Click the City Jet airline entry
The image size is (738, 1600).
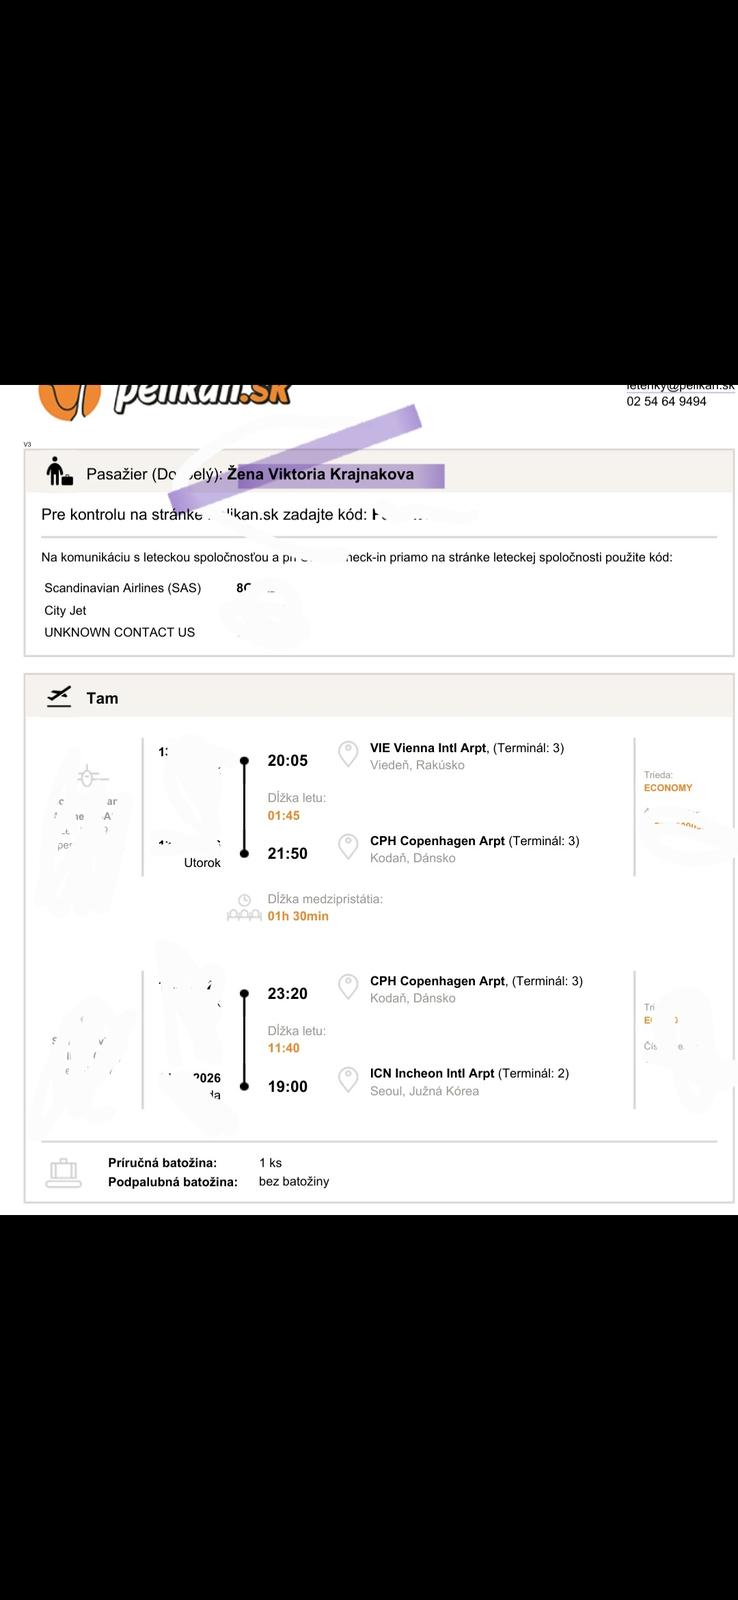point(65,610)
